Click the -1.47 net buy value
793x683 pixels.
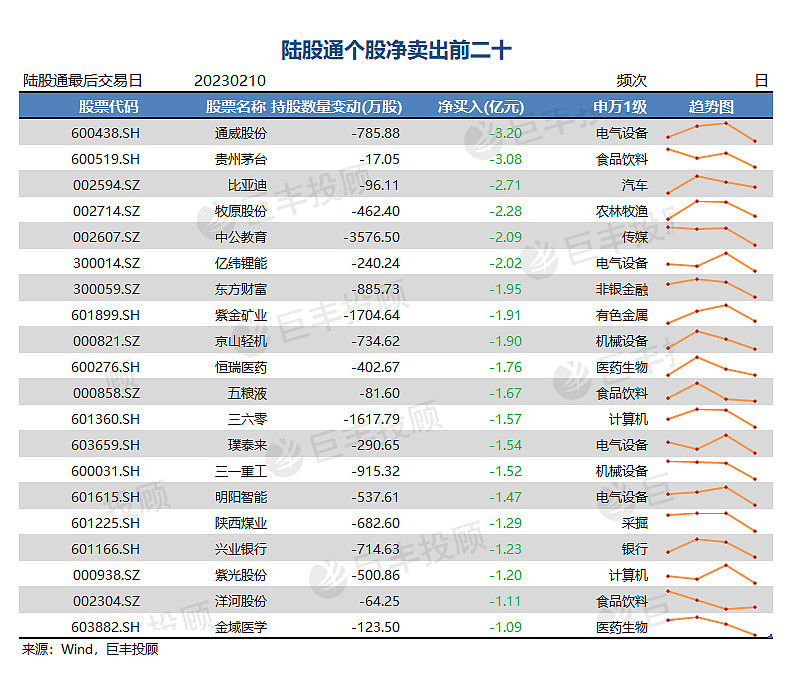pyautogui.click(x=505, y=497)
